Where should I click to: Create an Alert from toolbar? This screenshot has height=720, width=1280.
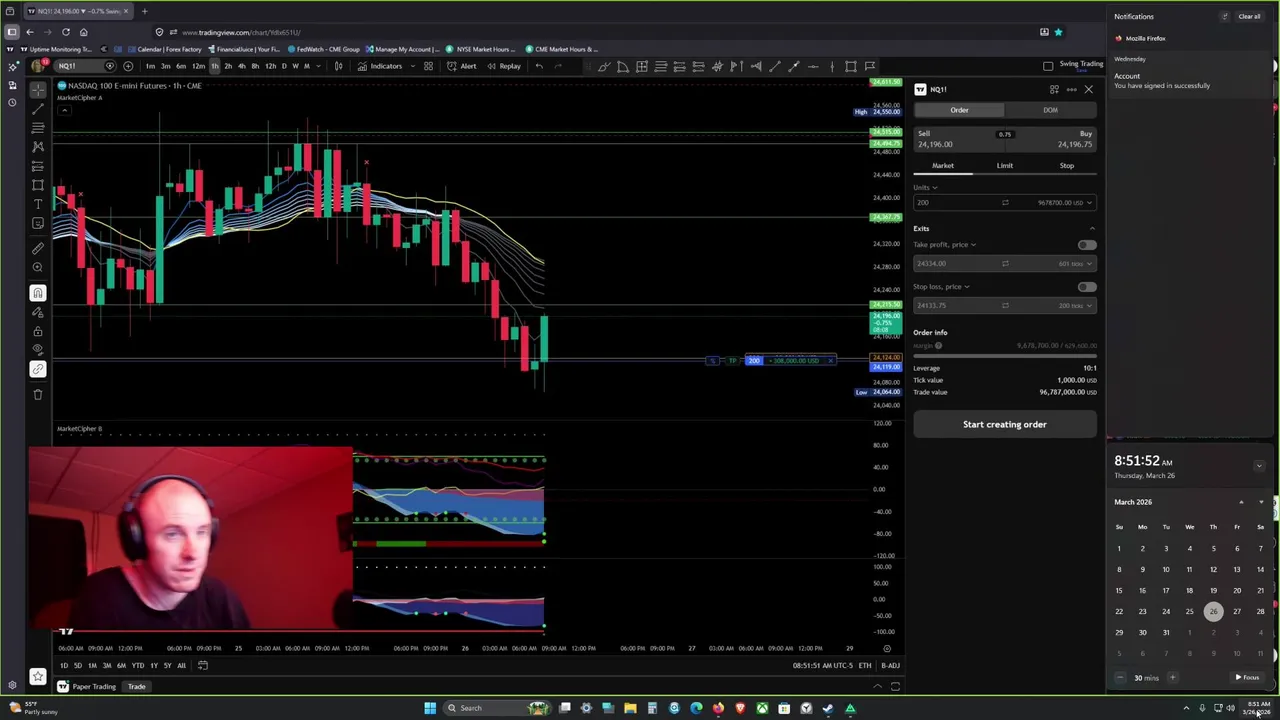pos(462,66)
